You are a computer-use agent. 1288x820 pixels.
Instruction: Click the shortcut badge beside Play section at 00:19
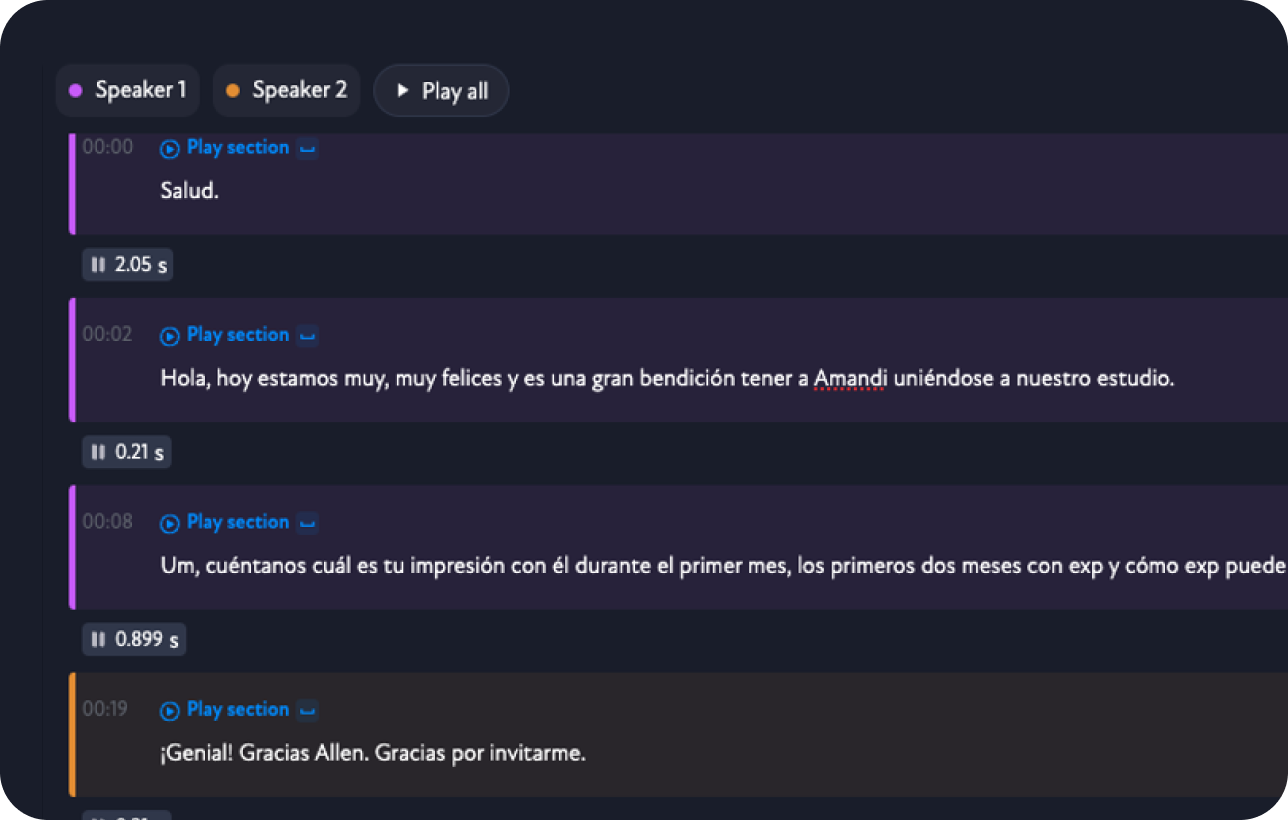click(x=307, y=710)
